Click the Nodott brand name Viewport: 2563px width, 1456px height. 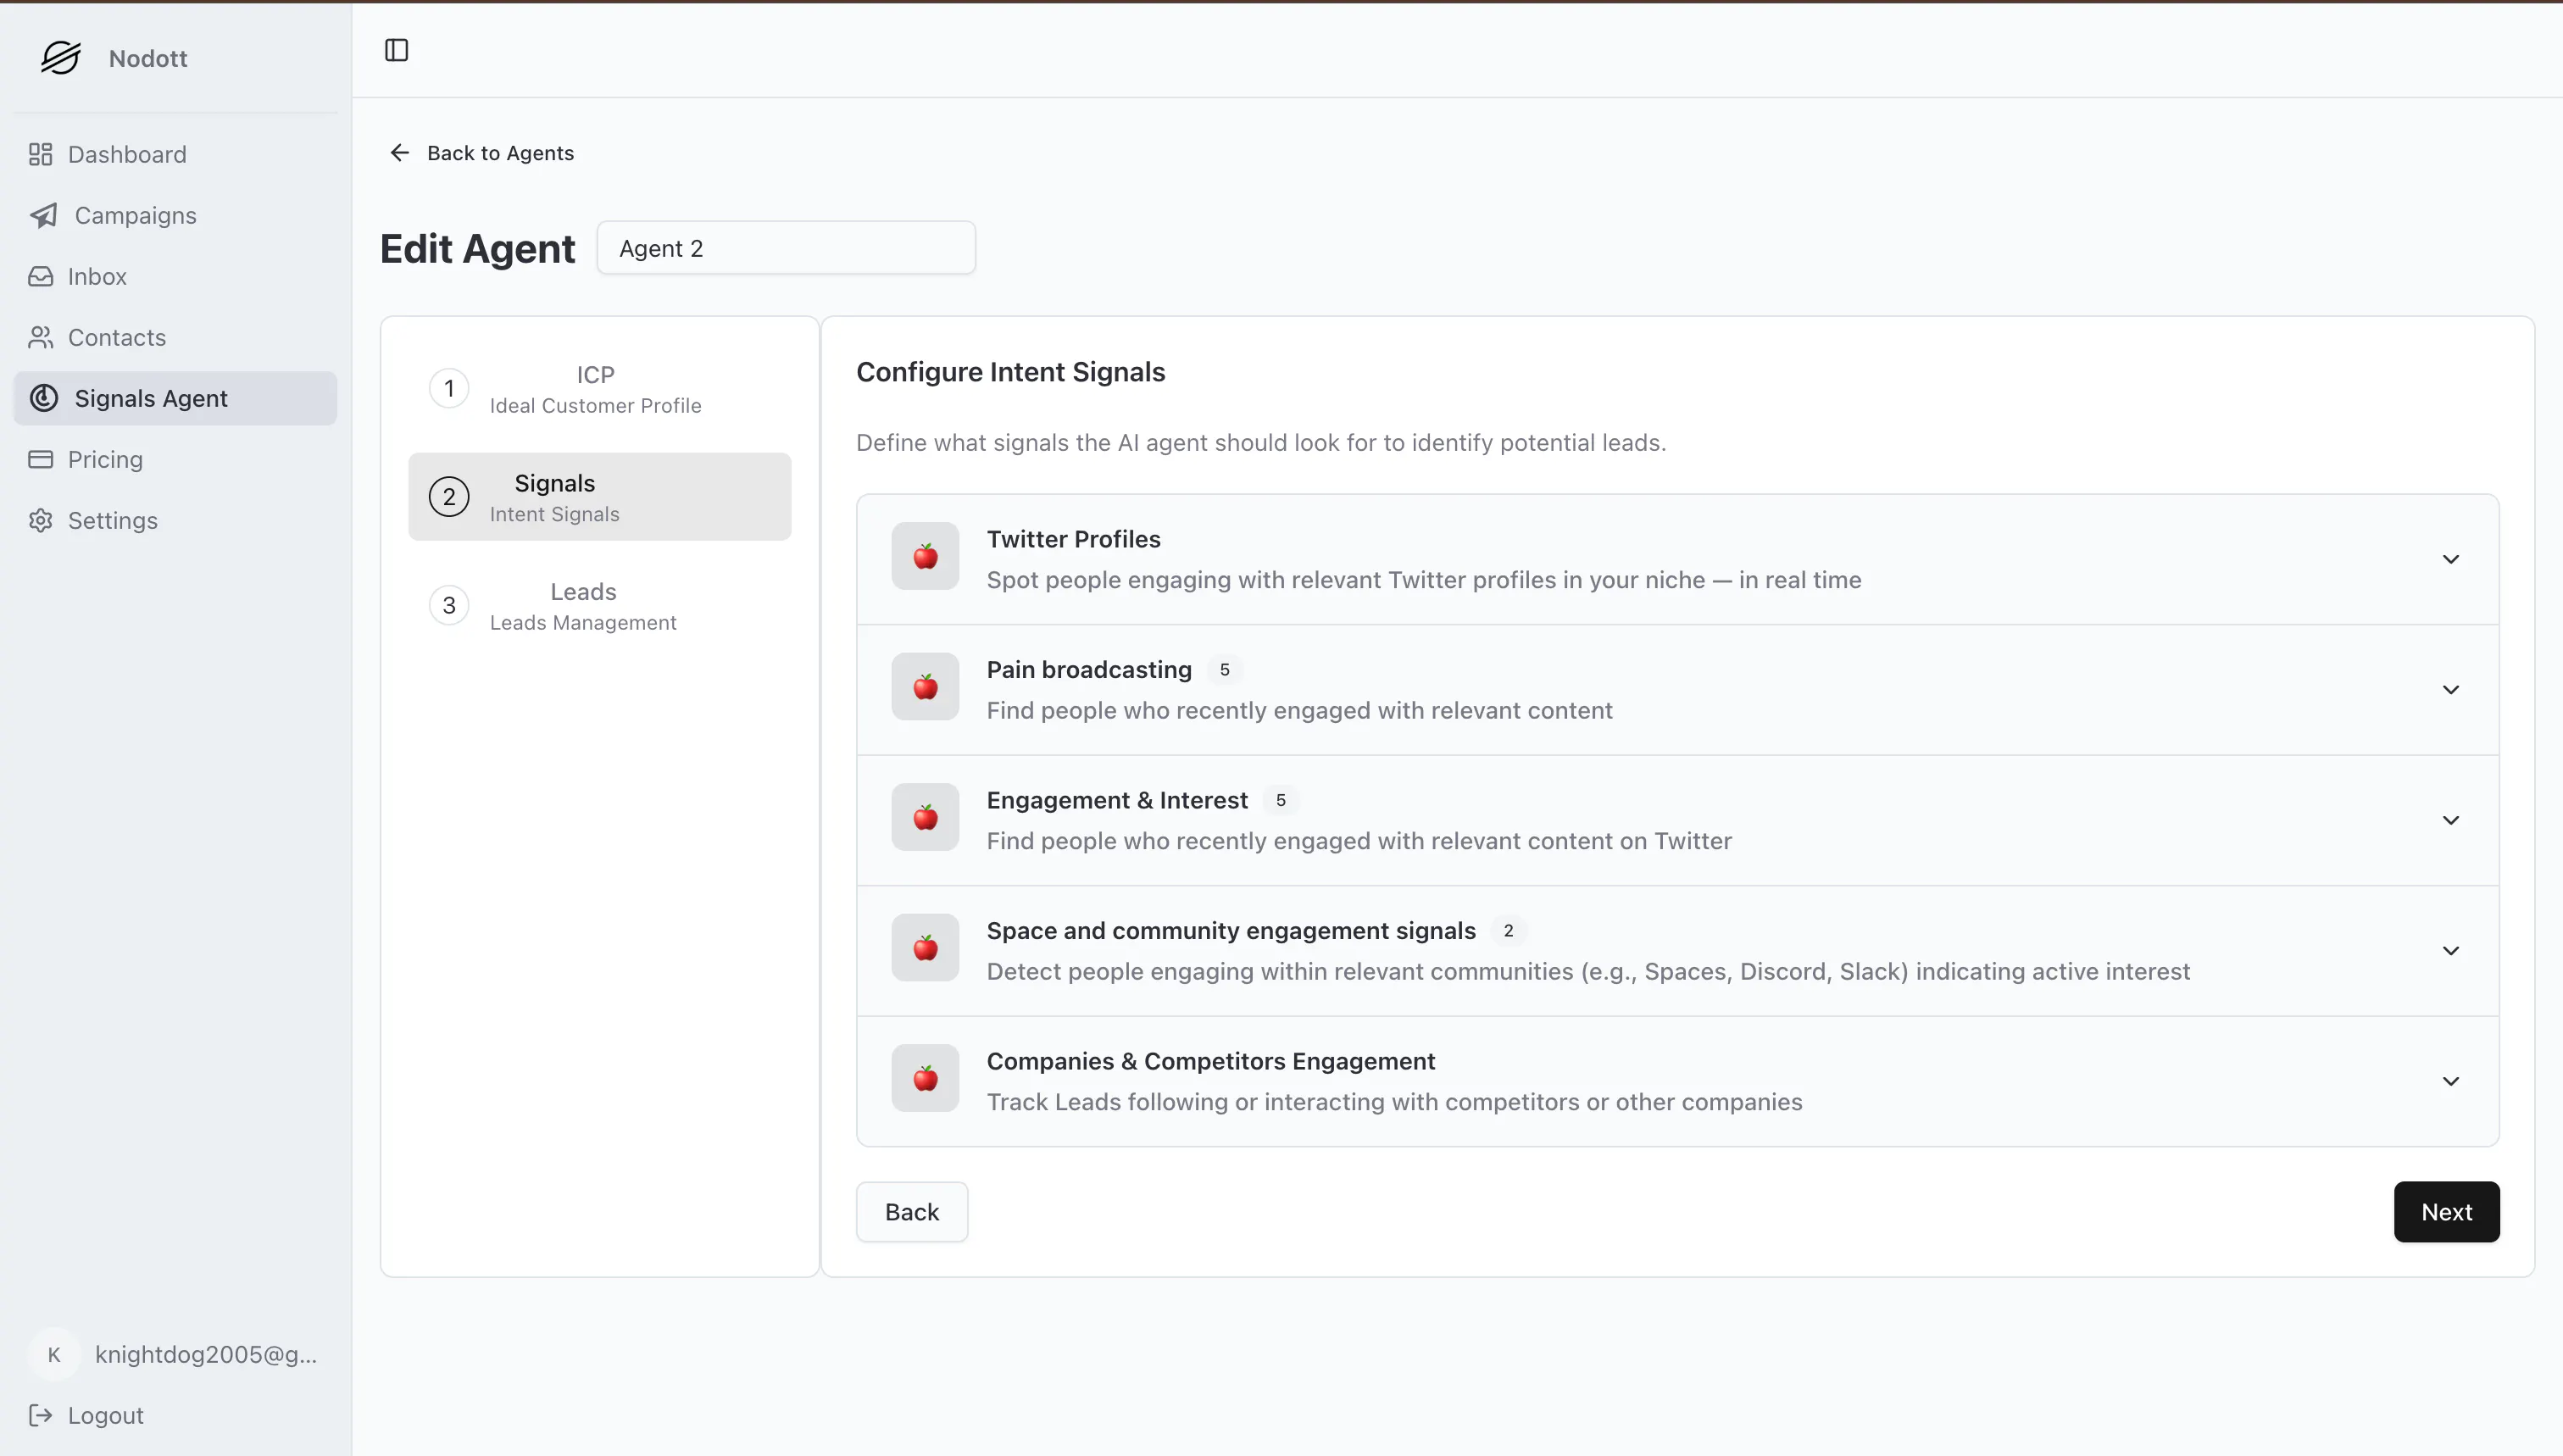[148, 58]
